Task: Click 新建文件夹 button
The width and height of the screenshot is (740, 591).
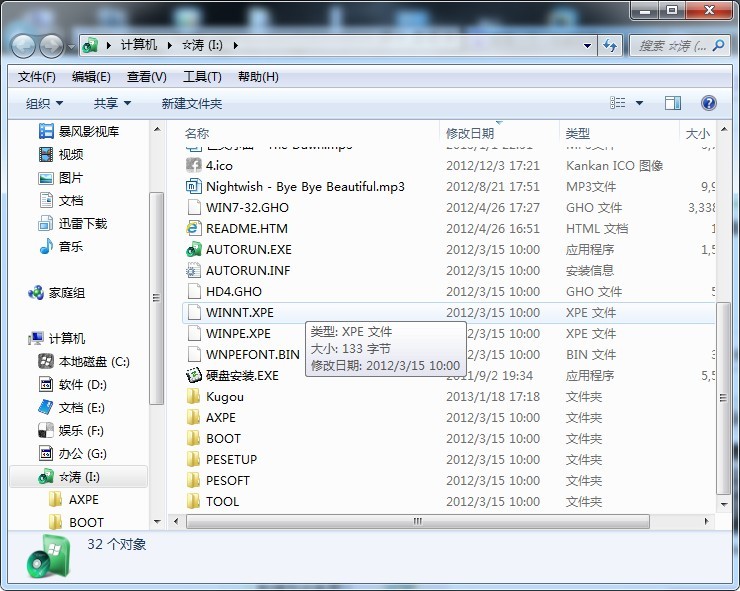Action: (x=192, y=103)
